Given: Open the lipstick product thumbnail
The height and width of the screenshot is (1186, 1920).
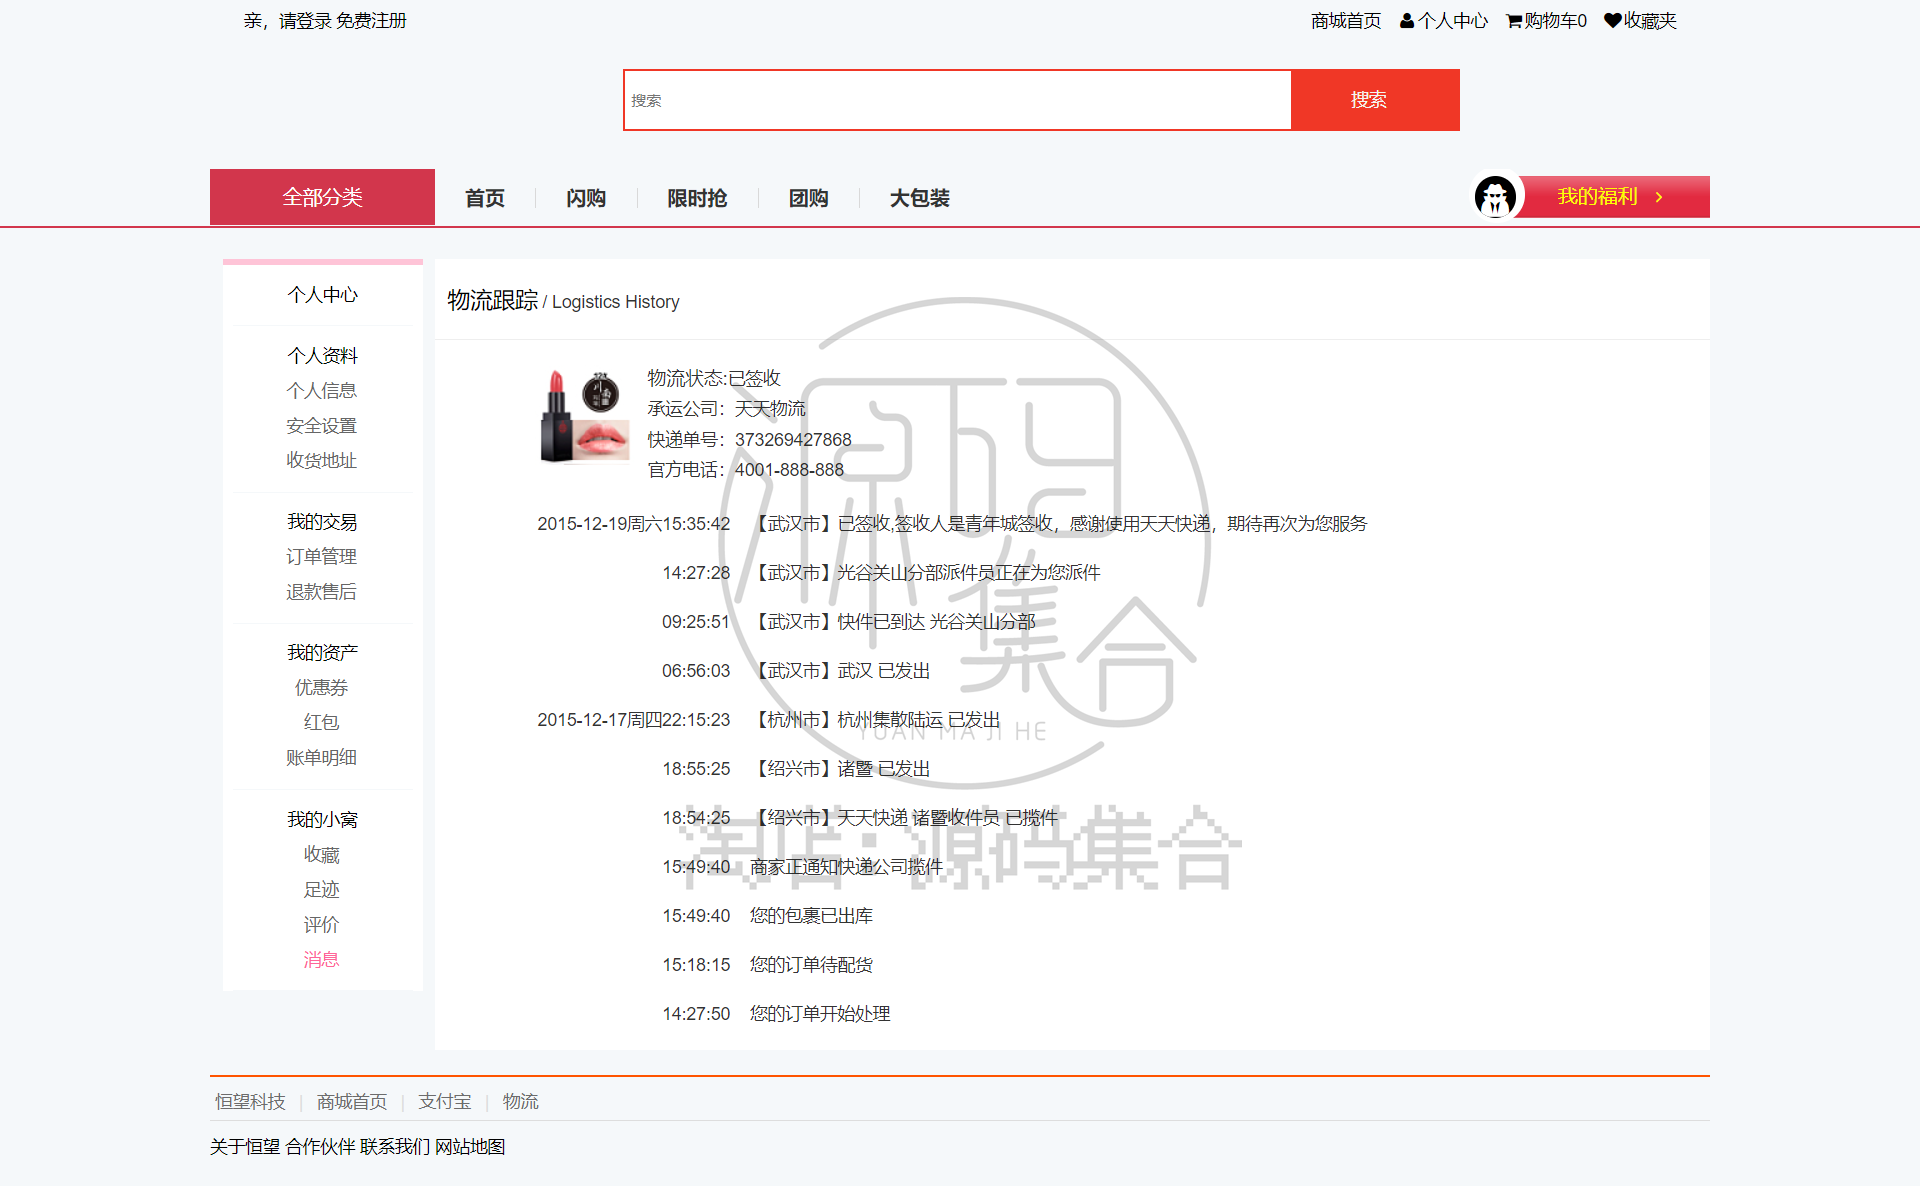Looking at the screenshot, I should click(x=584, y=417).
